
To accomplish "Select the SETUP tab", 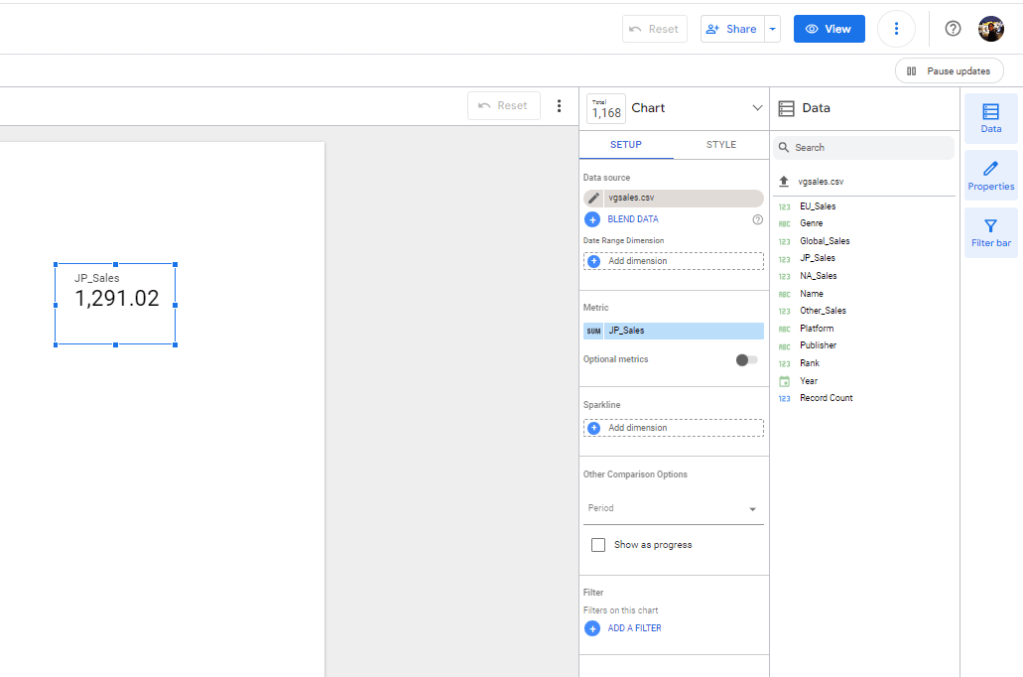I will [626, 145].
